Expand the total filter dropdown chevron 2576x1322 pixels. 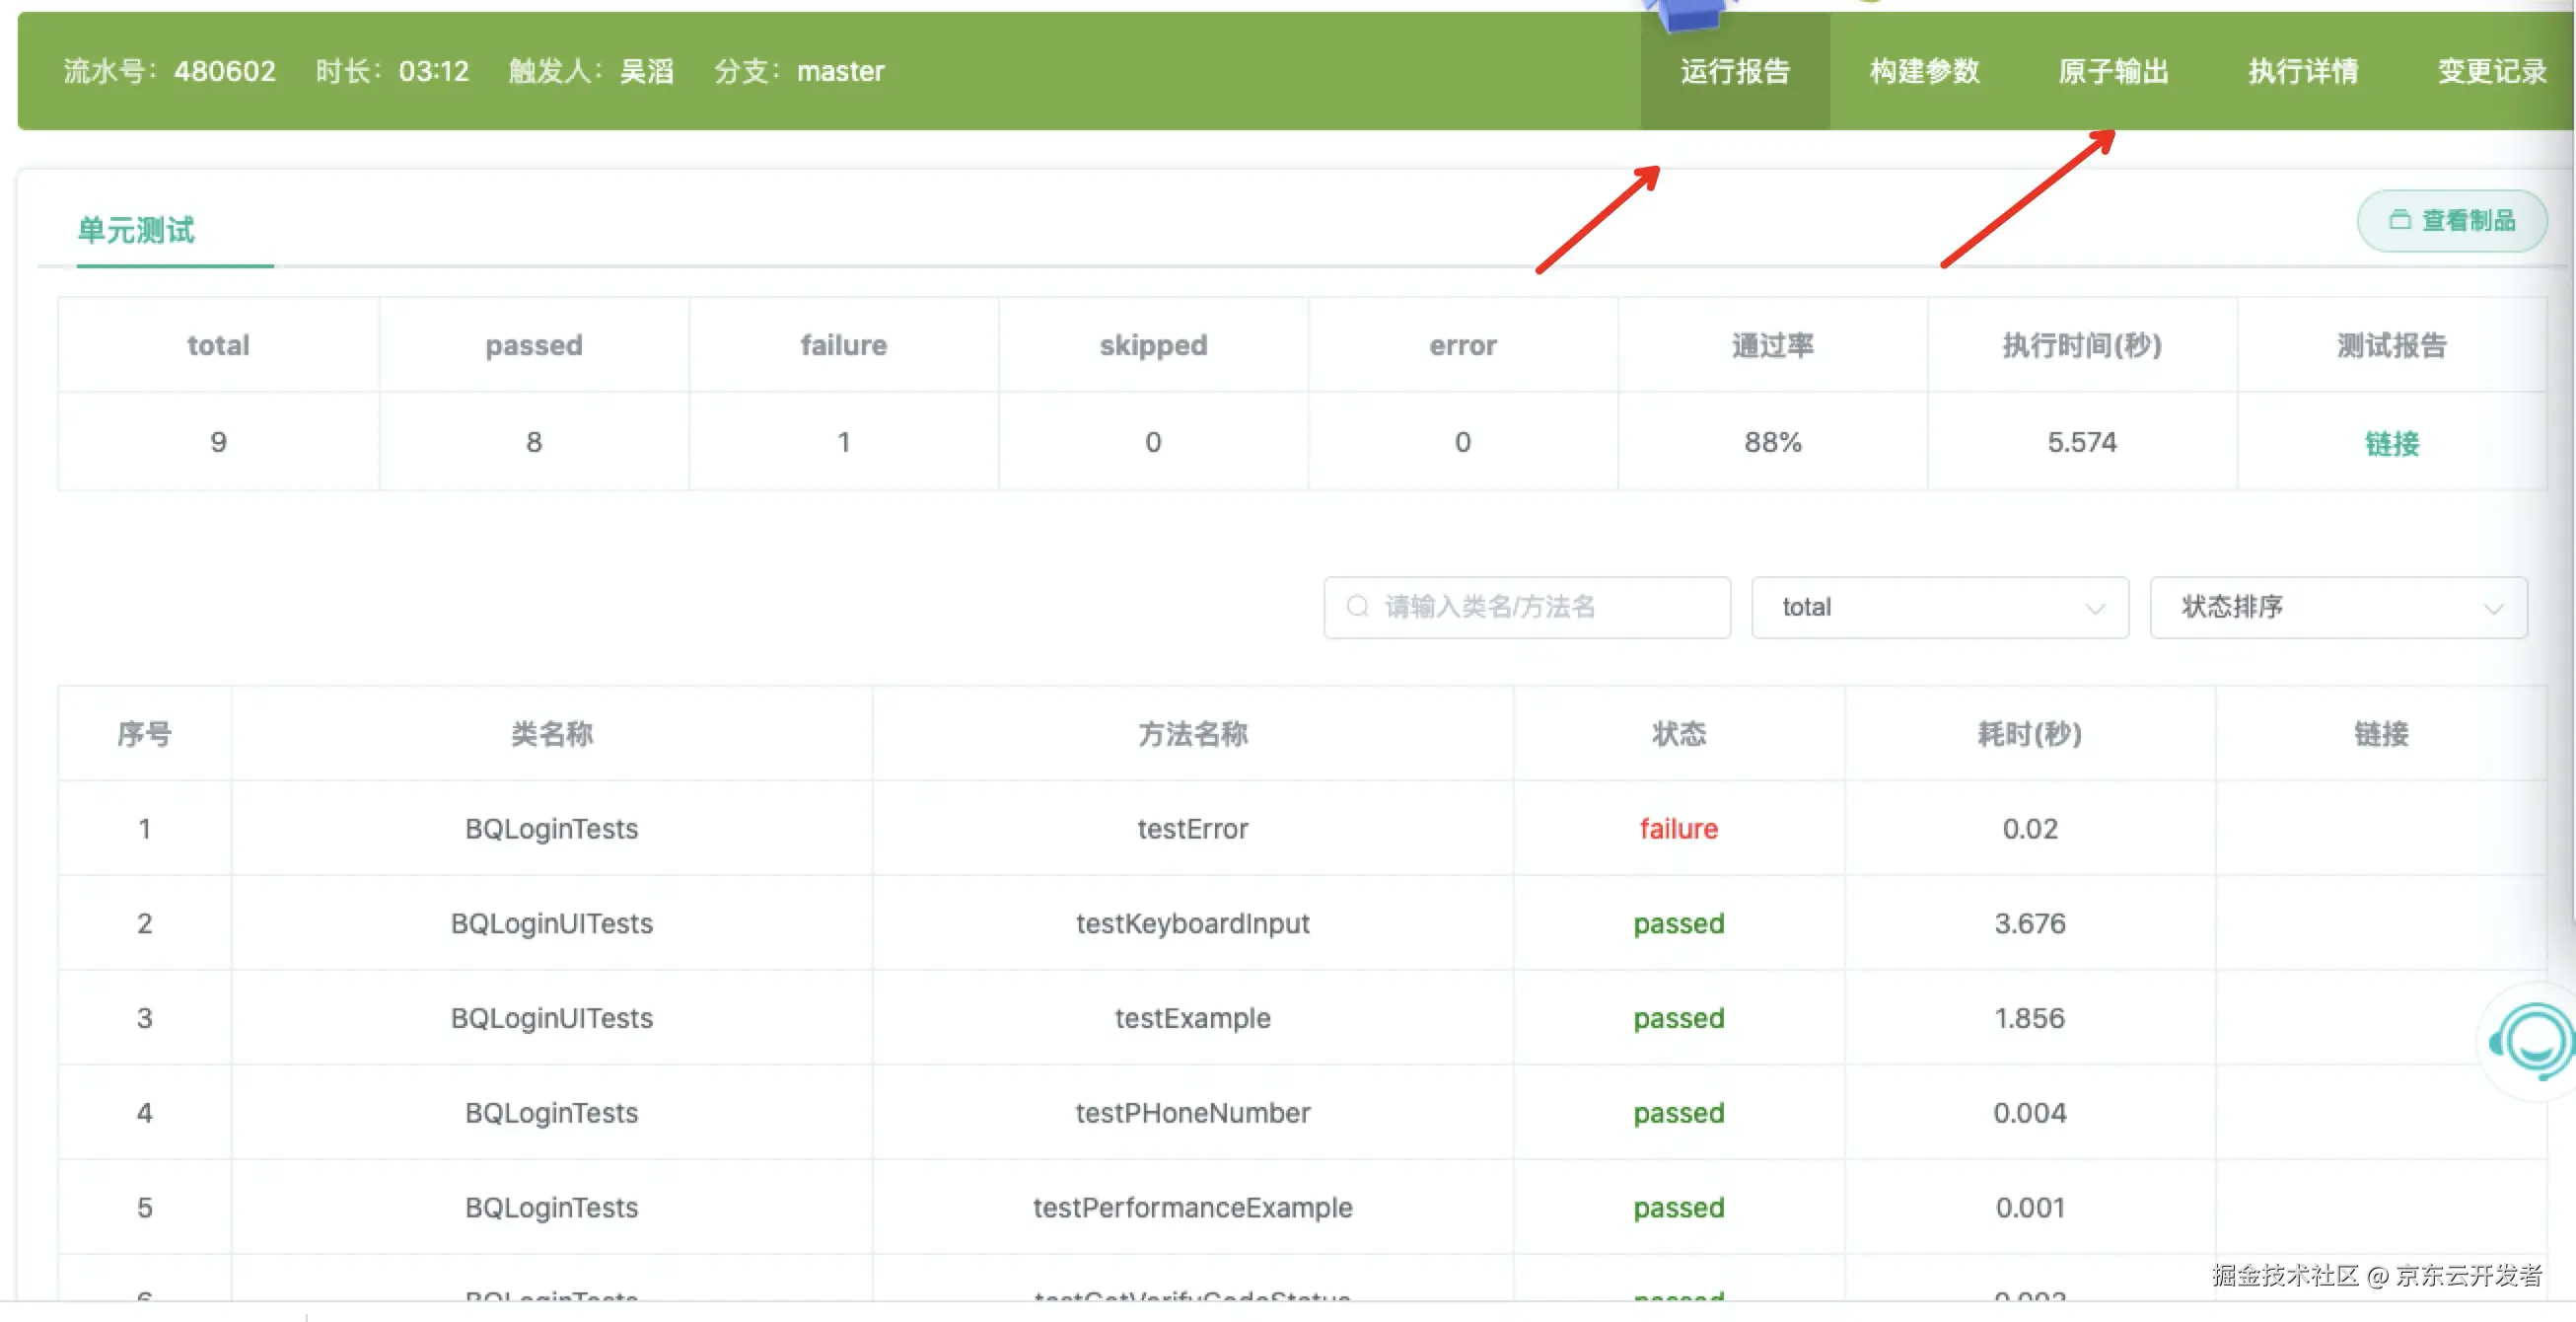(2094, 608)
